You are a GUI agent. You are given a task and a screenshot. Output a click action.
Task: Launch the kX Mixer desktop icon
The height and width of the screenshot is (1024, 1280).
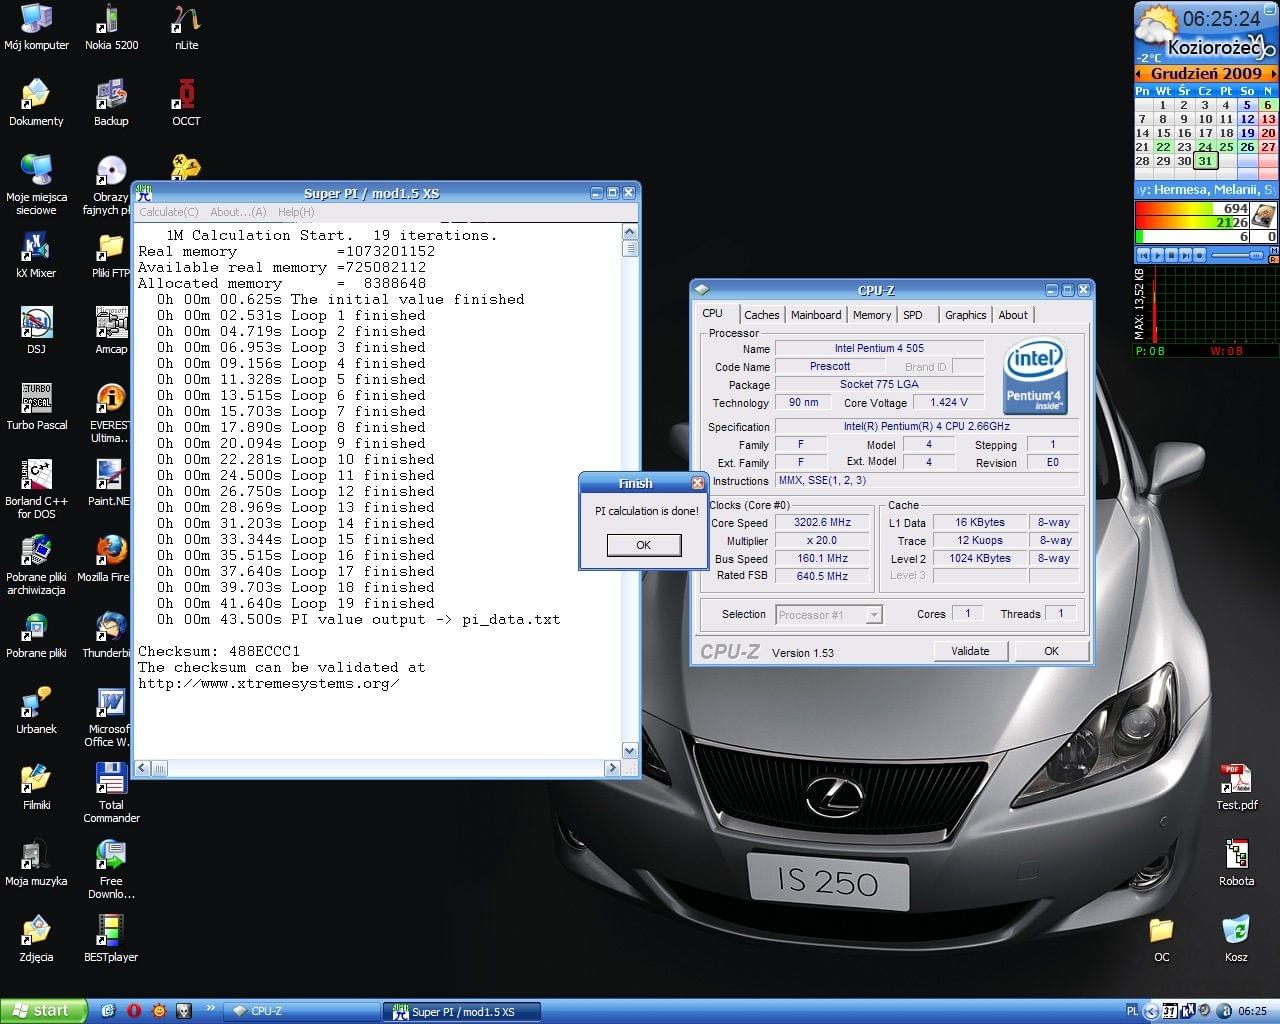point(36,256)
